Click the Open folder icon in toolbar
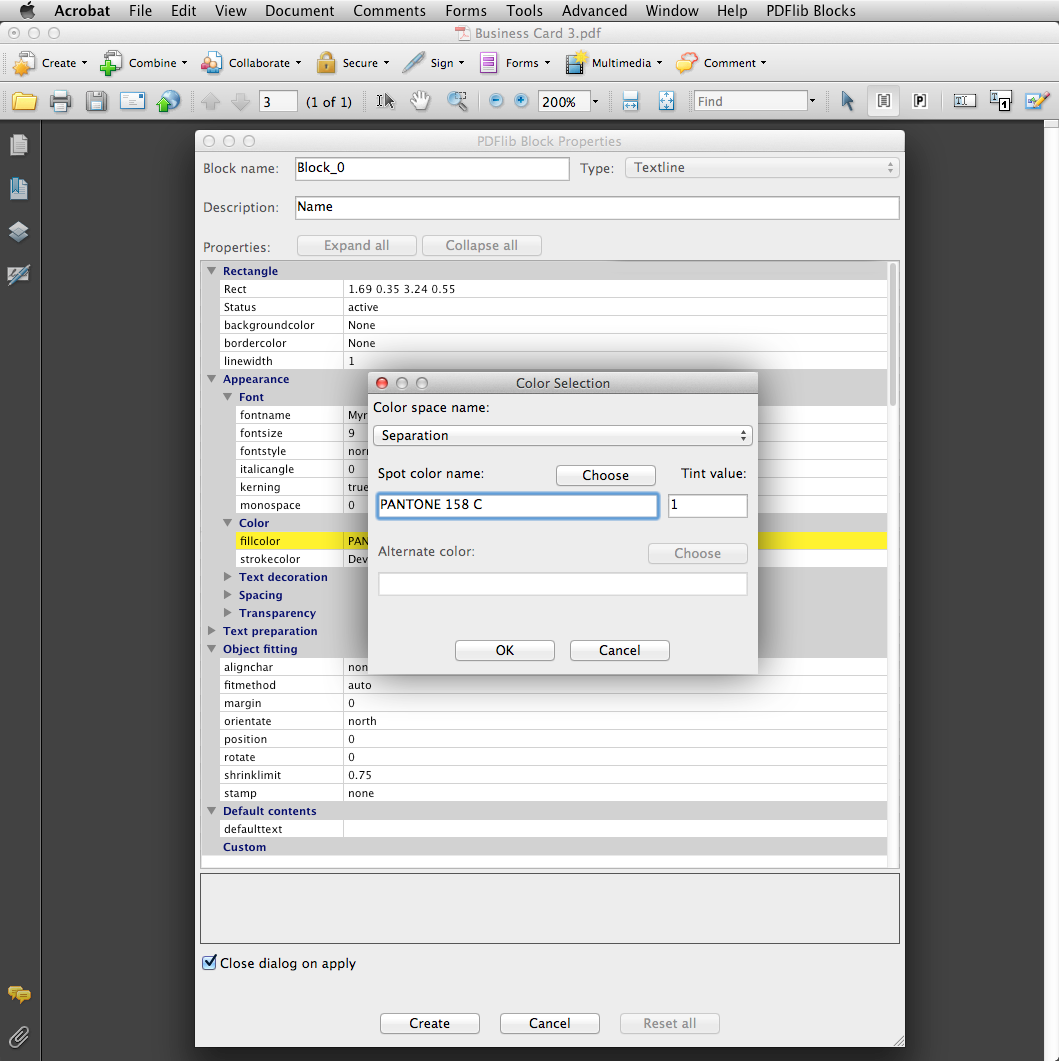Screen dimensions: 1059x1061 pyautogui.click(x=24, y=101)
